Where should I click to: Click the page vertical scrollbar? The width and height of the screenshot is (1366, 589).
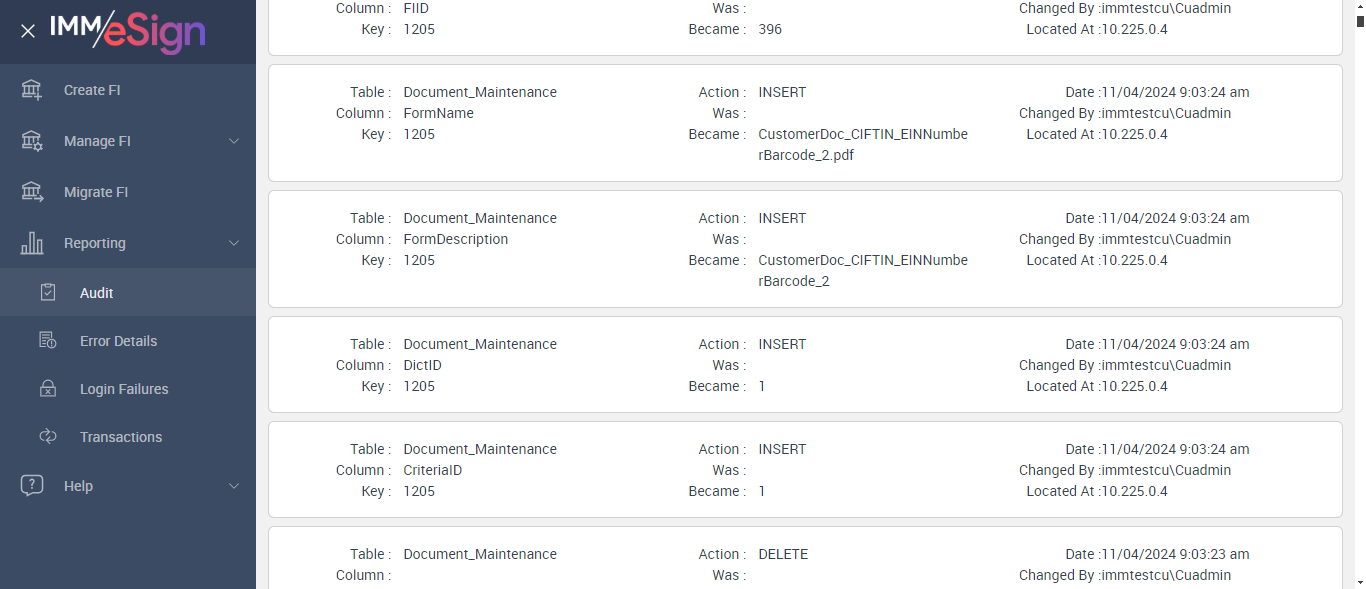click(x=1359, y=300)
